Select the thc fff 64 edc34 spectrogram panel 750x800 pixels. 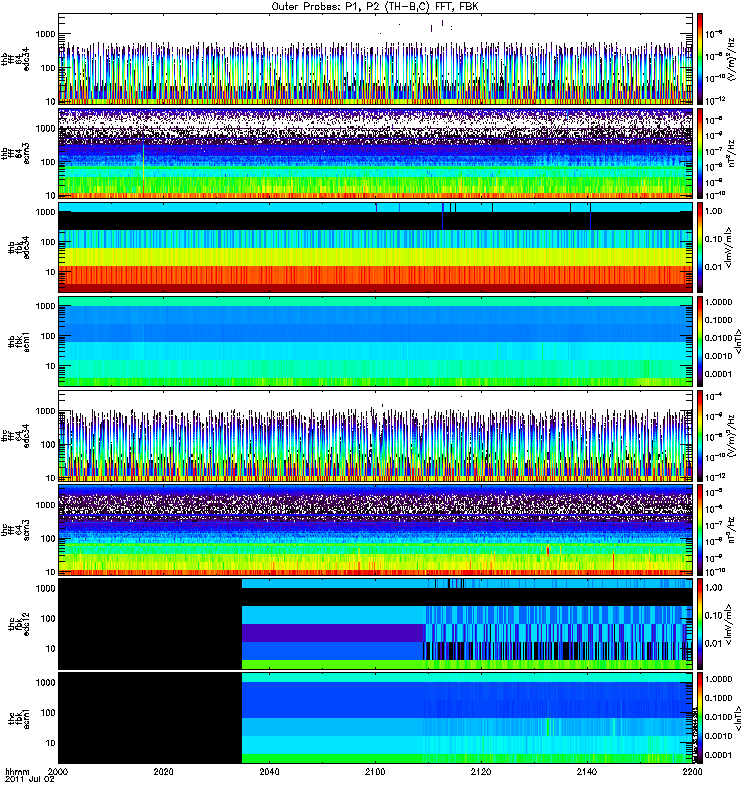coord(376,436)
